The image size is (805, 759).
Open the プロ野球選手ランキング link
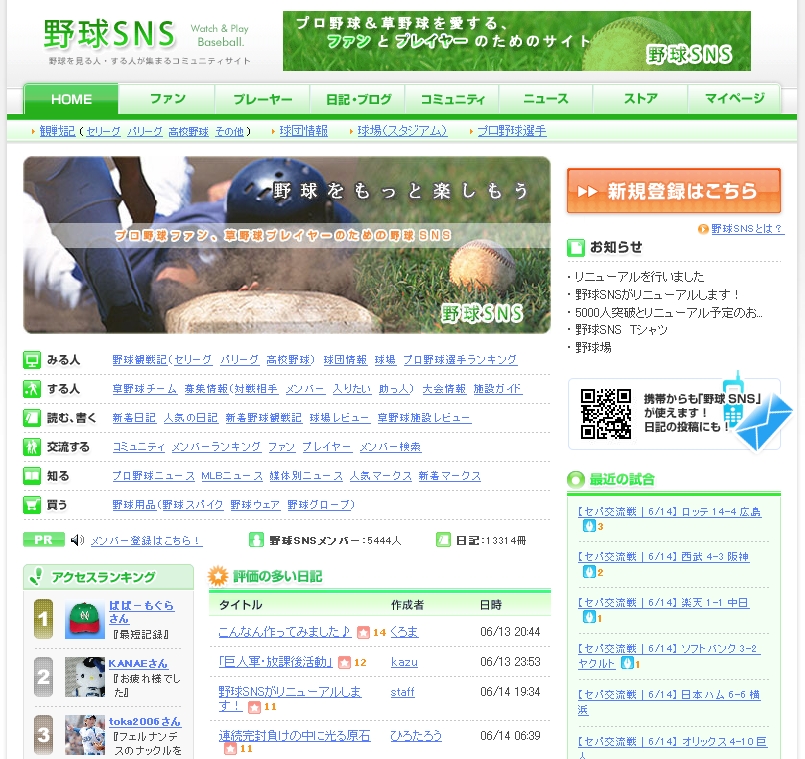460,359
